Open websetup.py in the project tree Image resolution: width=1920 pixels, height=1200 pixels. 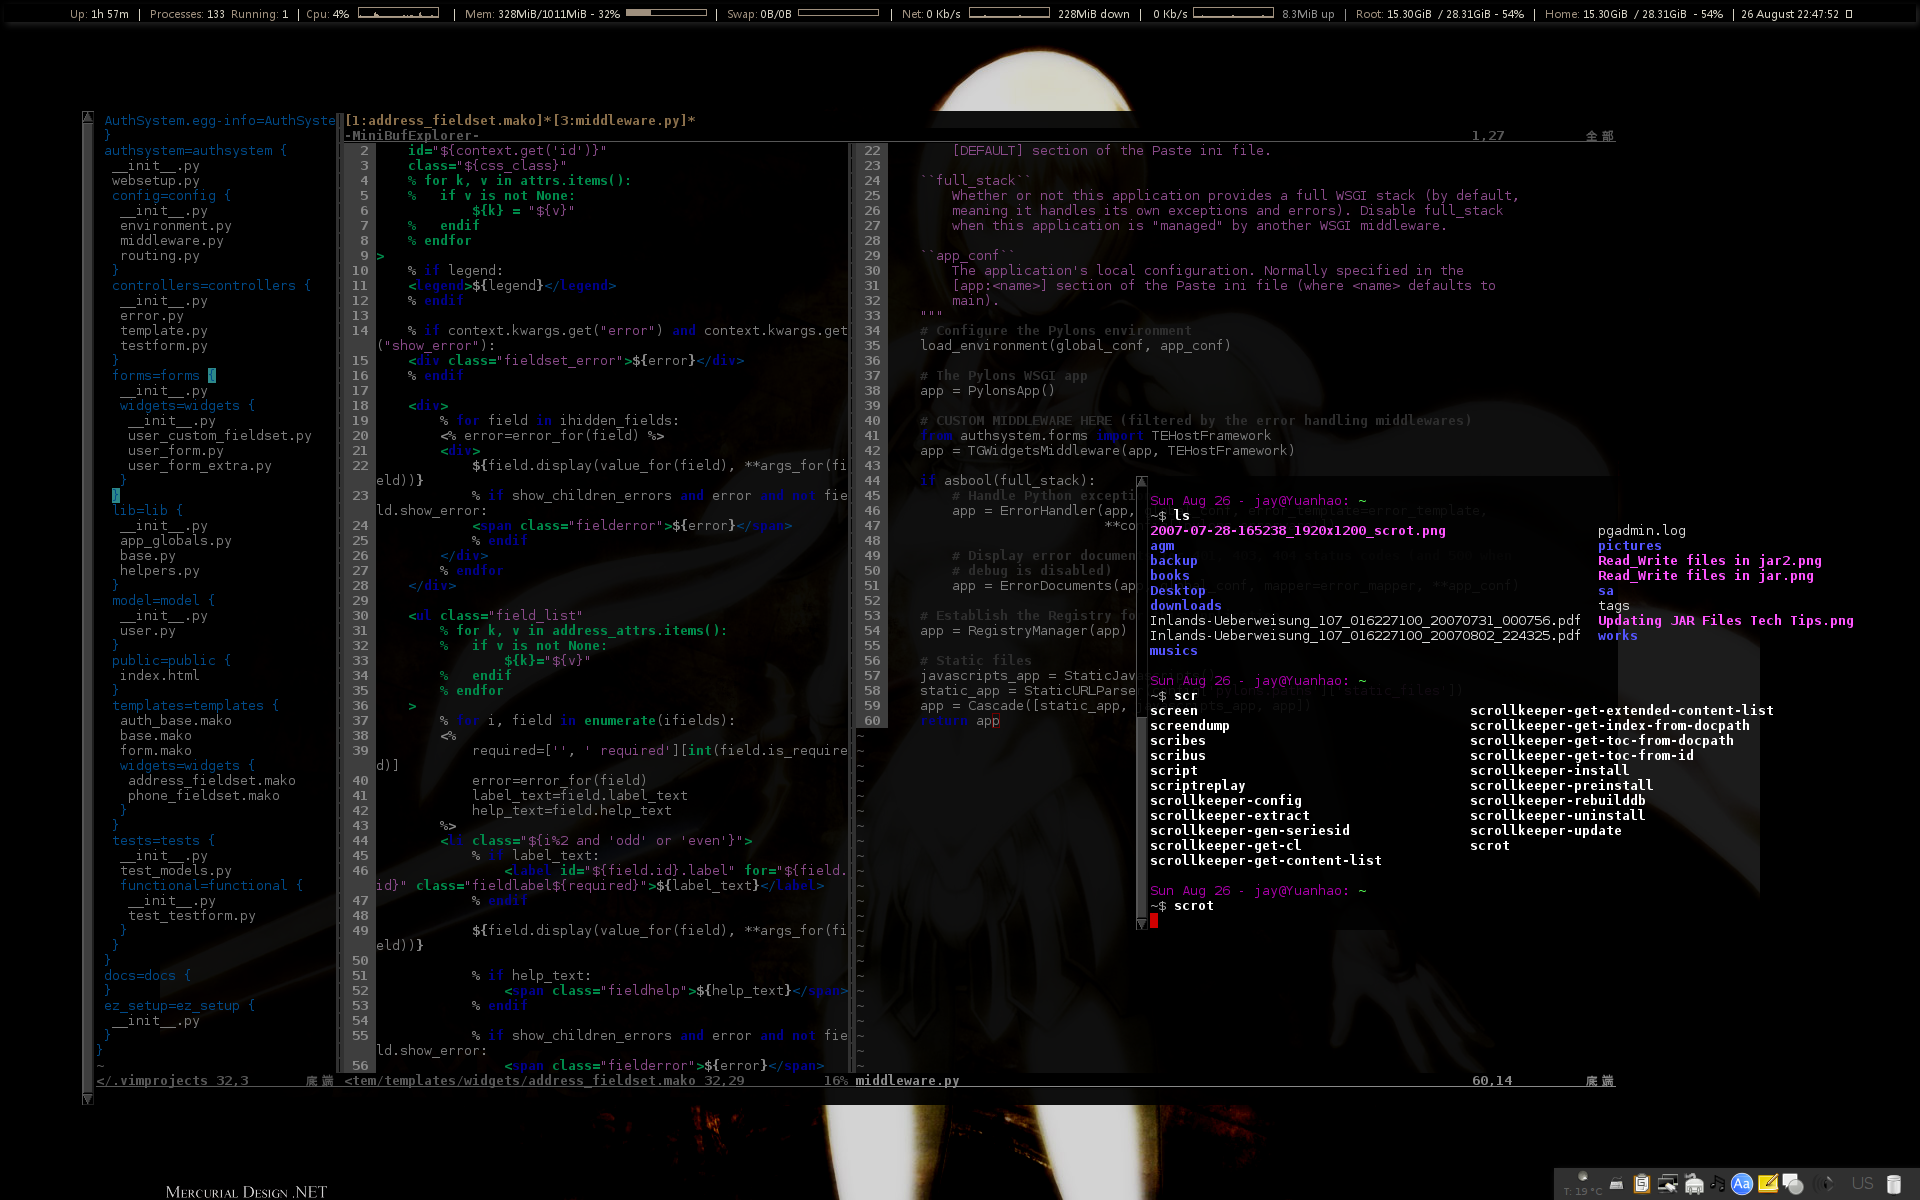coord(156,181)
